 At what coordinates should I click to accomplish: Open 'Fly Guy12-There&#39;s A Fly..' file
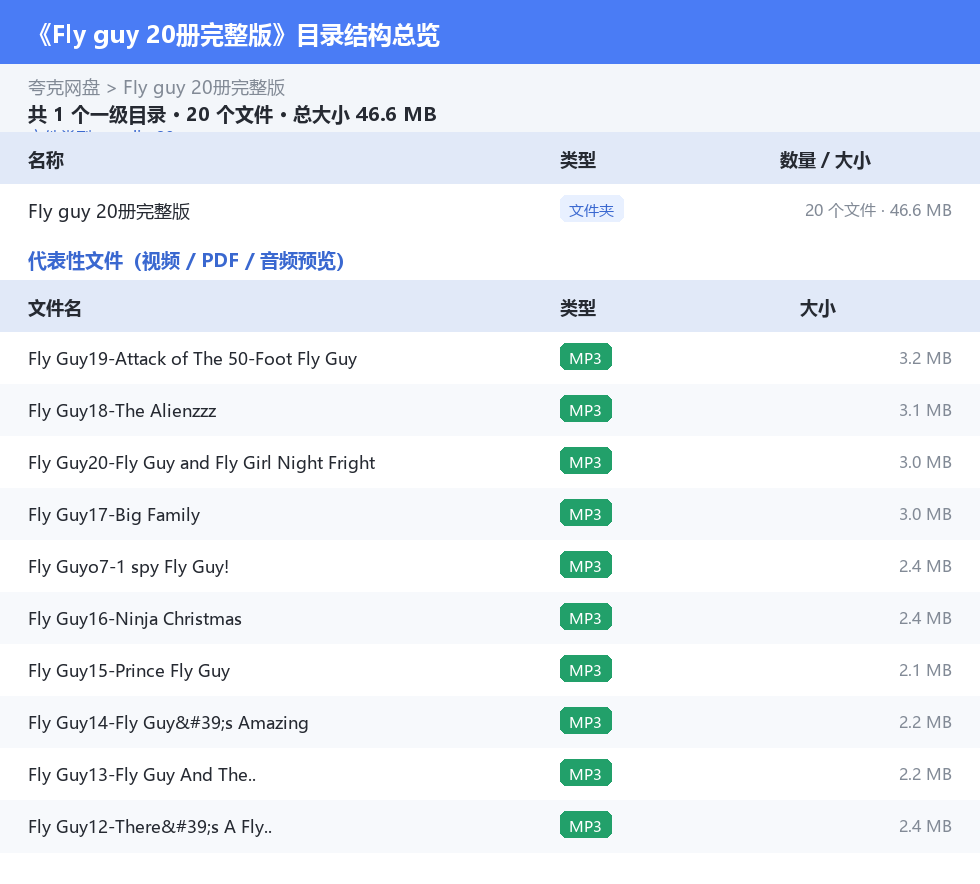pos(150,826)
